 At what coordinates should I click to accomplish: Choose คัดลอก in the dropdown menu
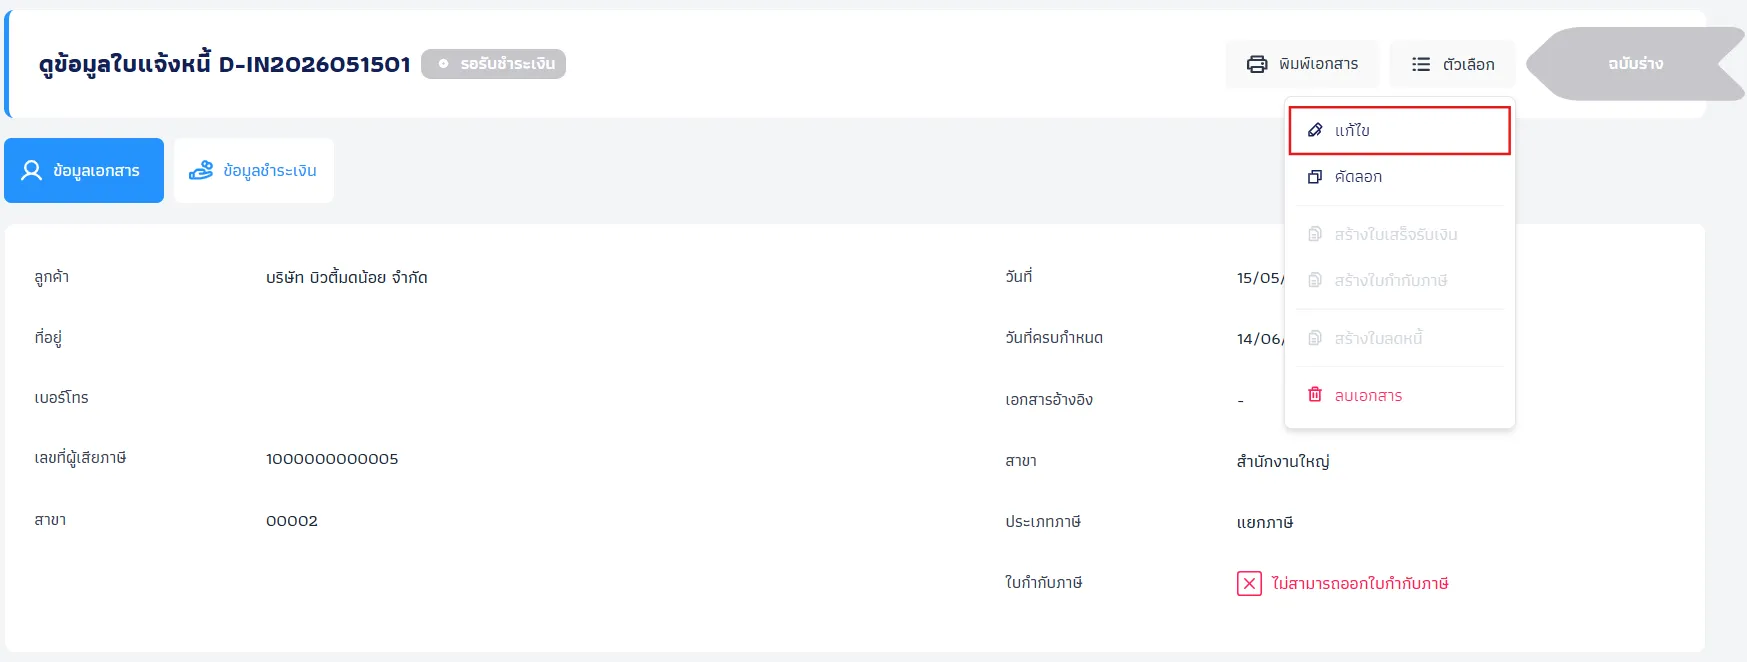(x=1399, y=177)
